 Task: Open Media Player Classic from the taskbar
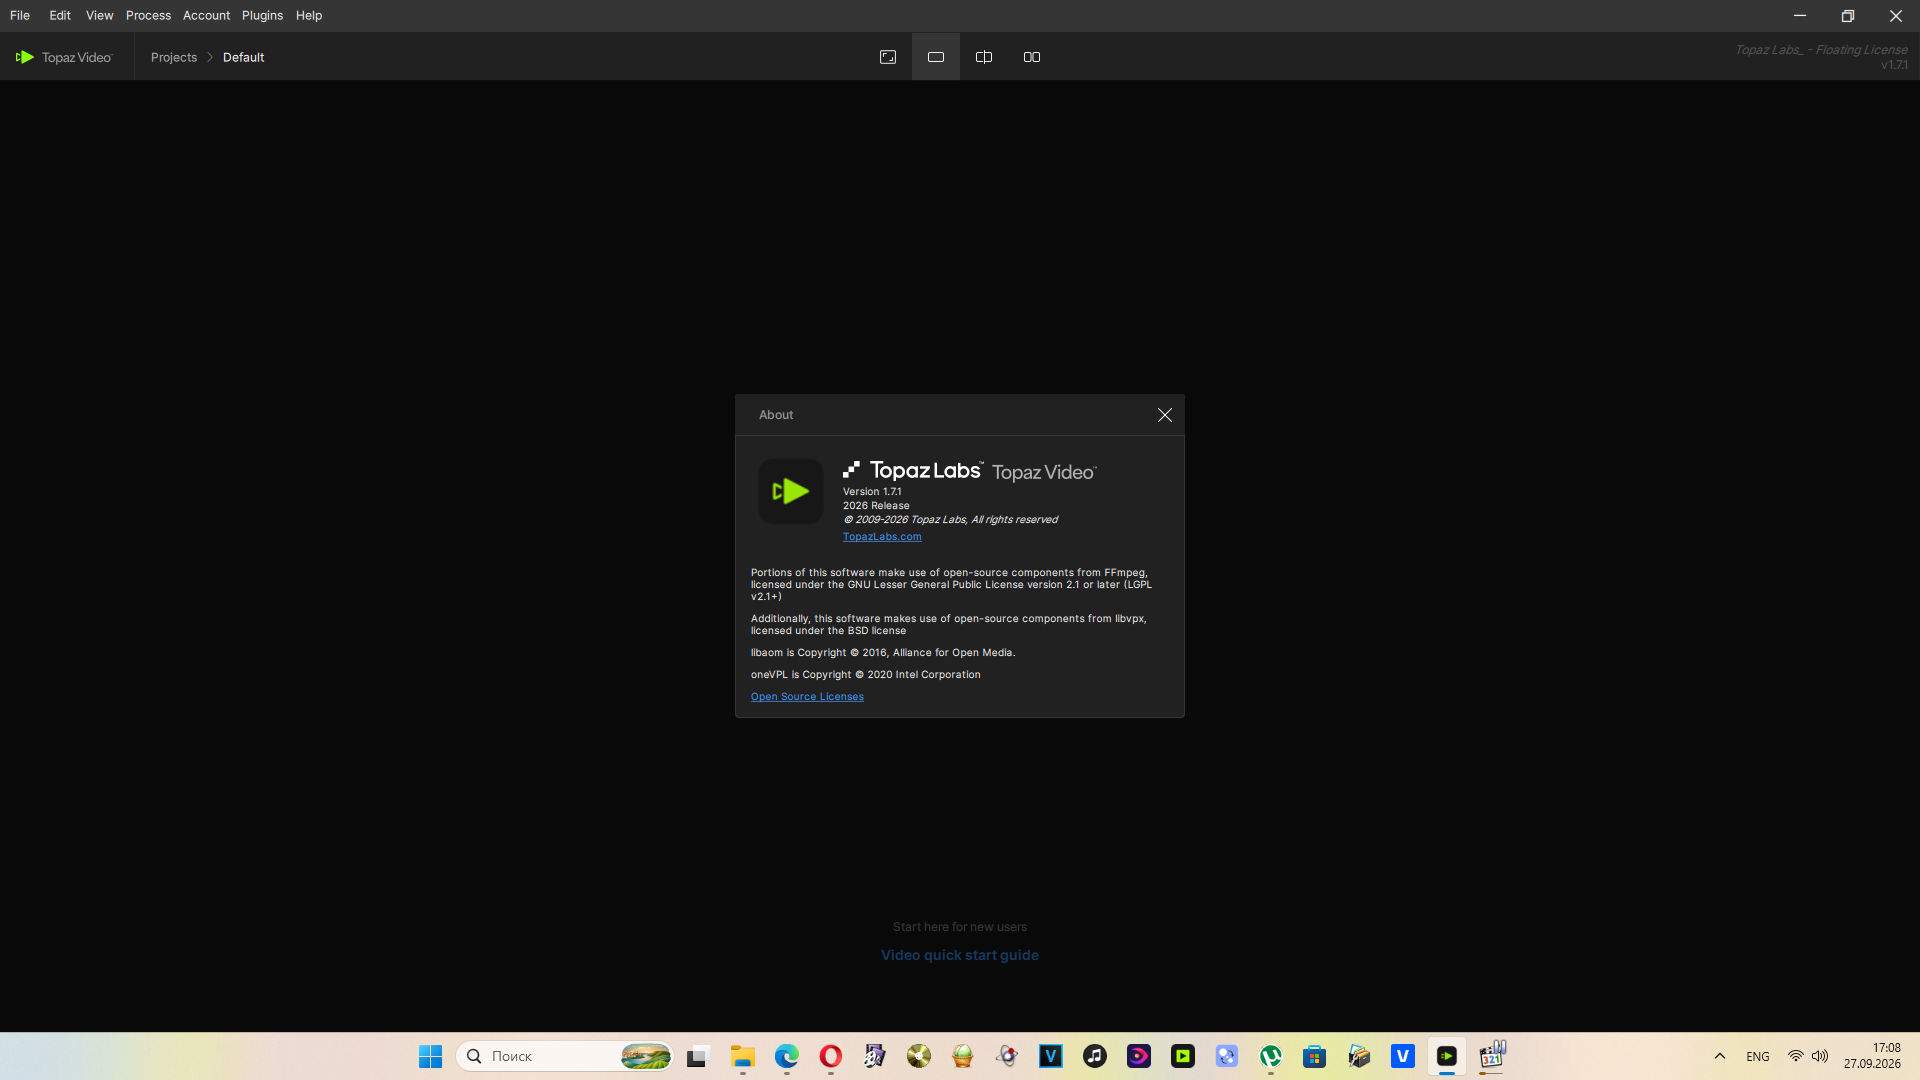[x=1491, y=1056]
